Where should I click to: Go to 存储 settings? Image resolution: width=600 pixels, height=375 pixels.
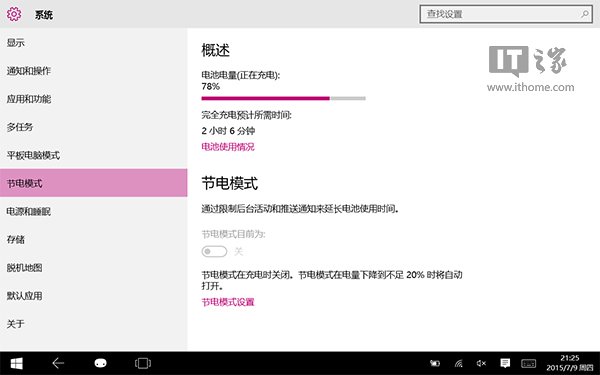[x=94, y=240]
